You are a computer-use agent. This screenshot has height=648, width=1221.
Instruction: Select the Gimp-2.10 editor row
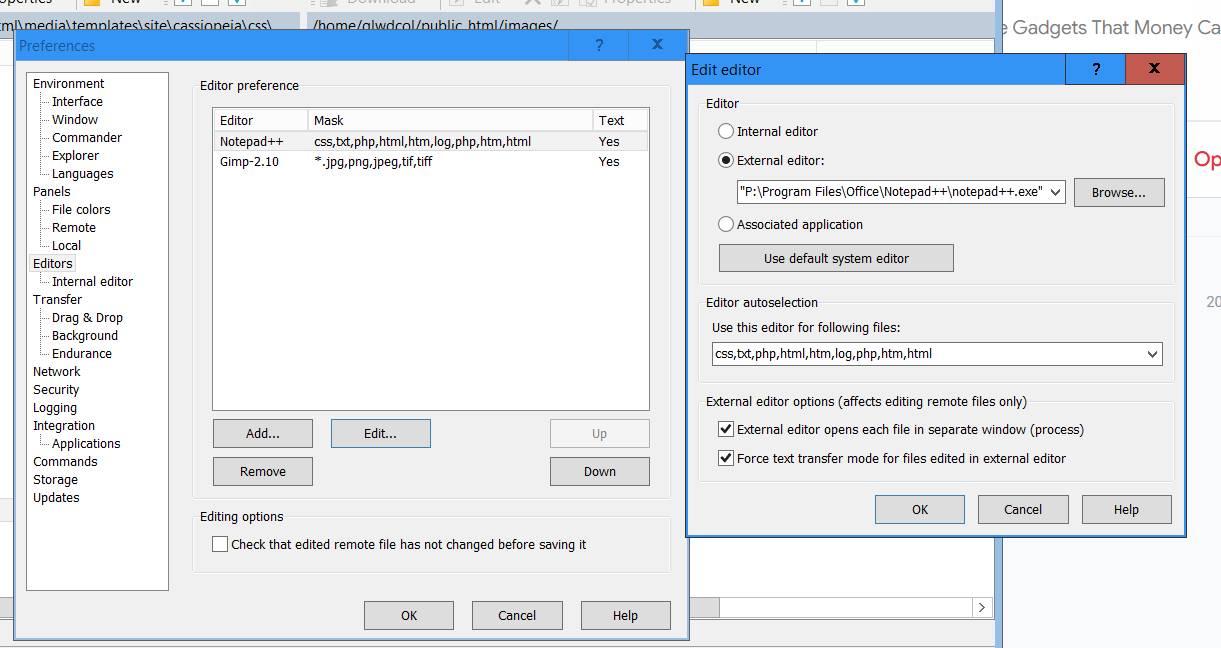(x=250, y=161)
